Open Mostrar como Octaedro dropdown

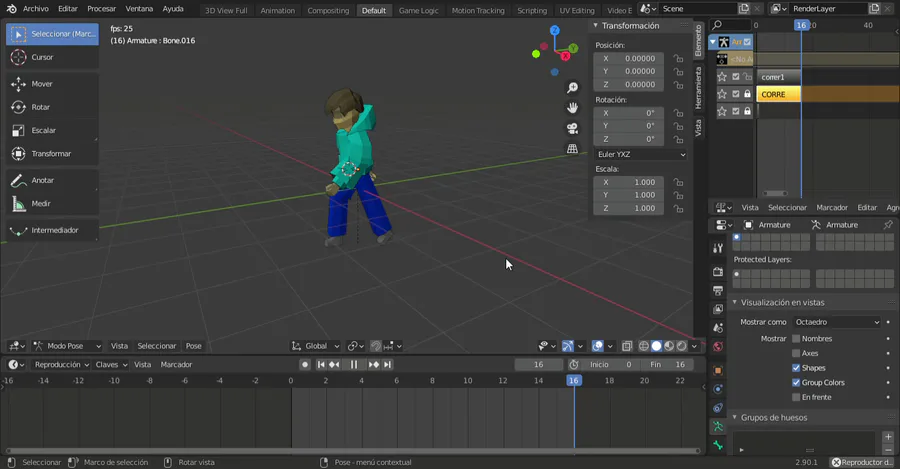coord(837,322)
